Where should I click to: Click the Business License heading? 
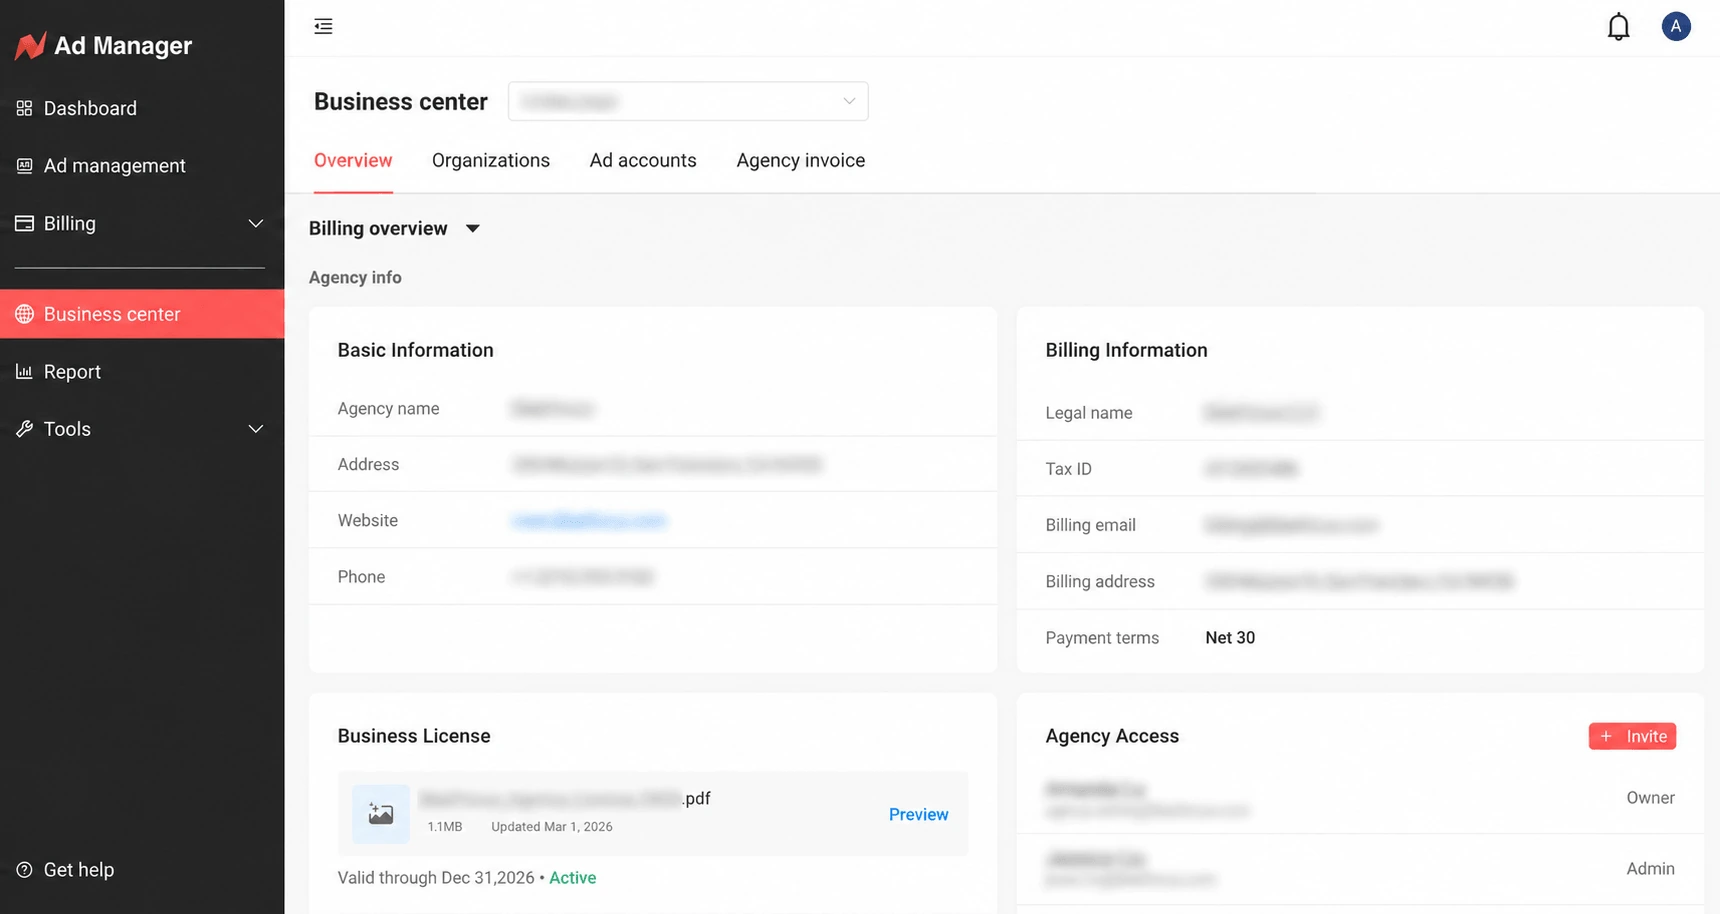click(x=414, y=736)
